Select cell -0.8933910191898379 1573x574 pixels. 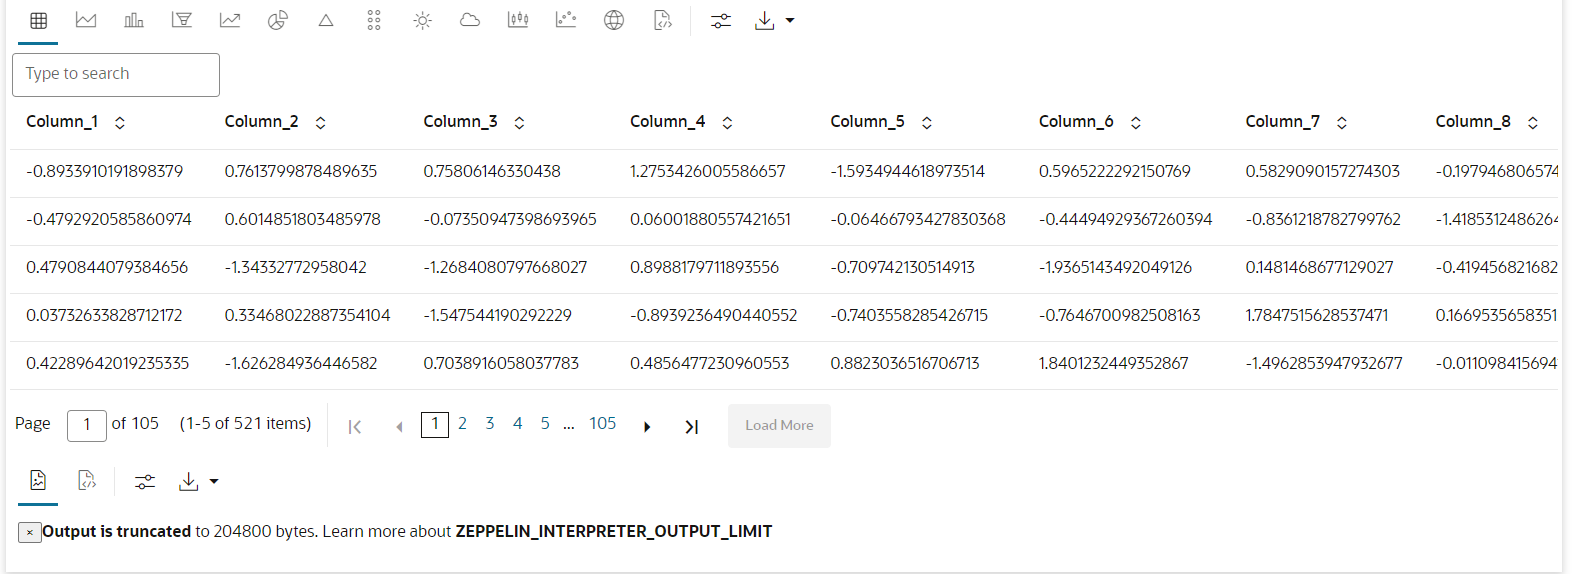click(105, 171)
